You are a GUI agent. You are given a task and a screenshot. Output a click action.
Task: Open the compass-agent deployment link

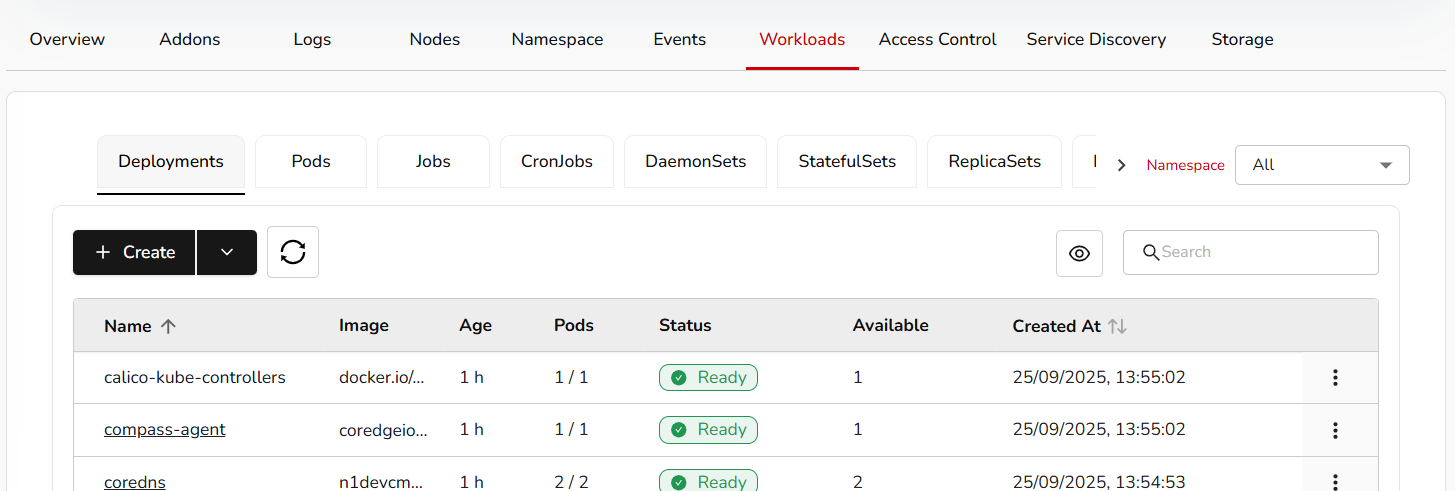click(x=164, y=430)
